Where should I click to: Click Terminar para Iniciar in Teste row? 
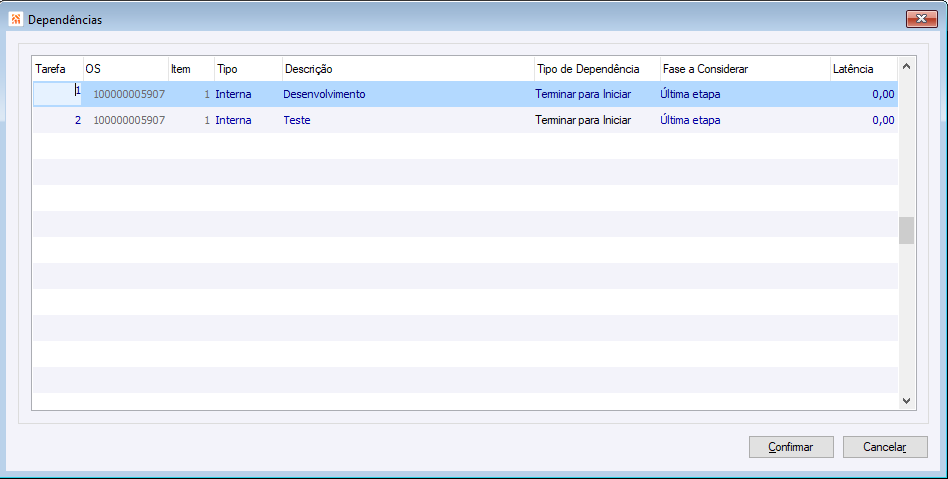(583, 120)
